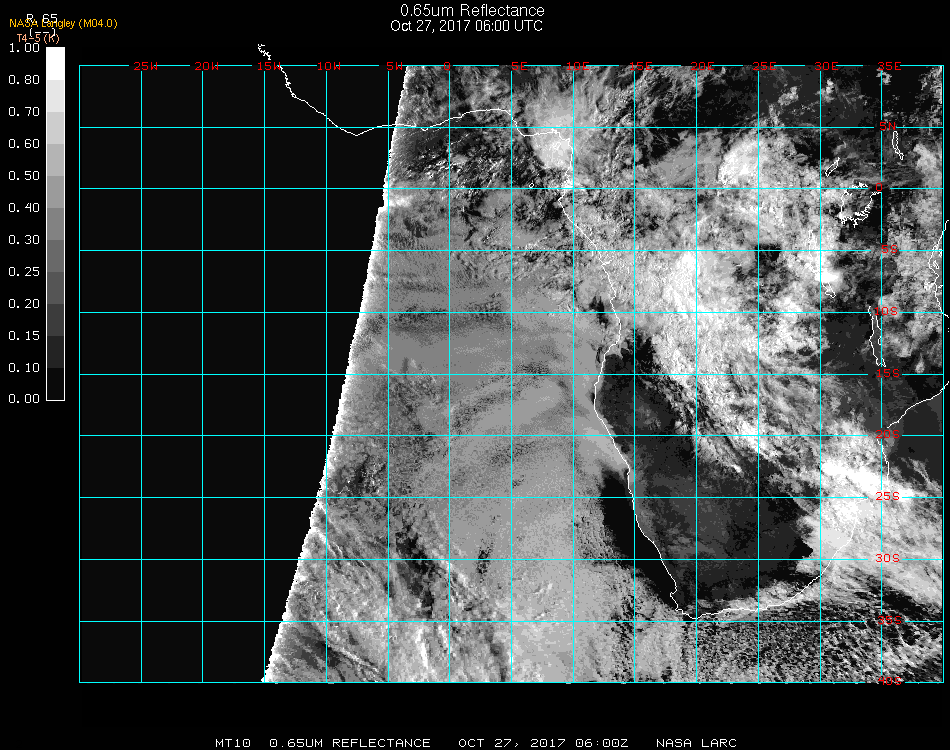The image size is (950, 750).
Task: Click the colorbar value "0.60"
Action: [x=24, y=144]
